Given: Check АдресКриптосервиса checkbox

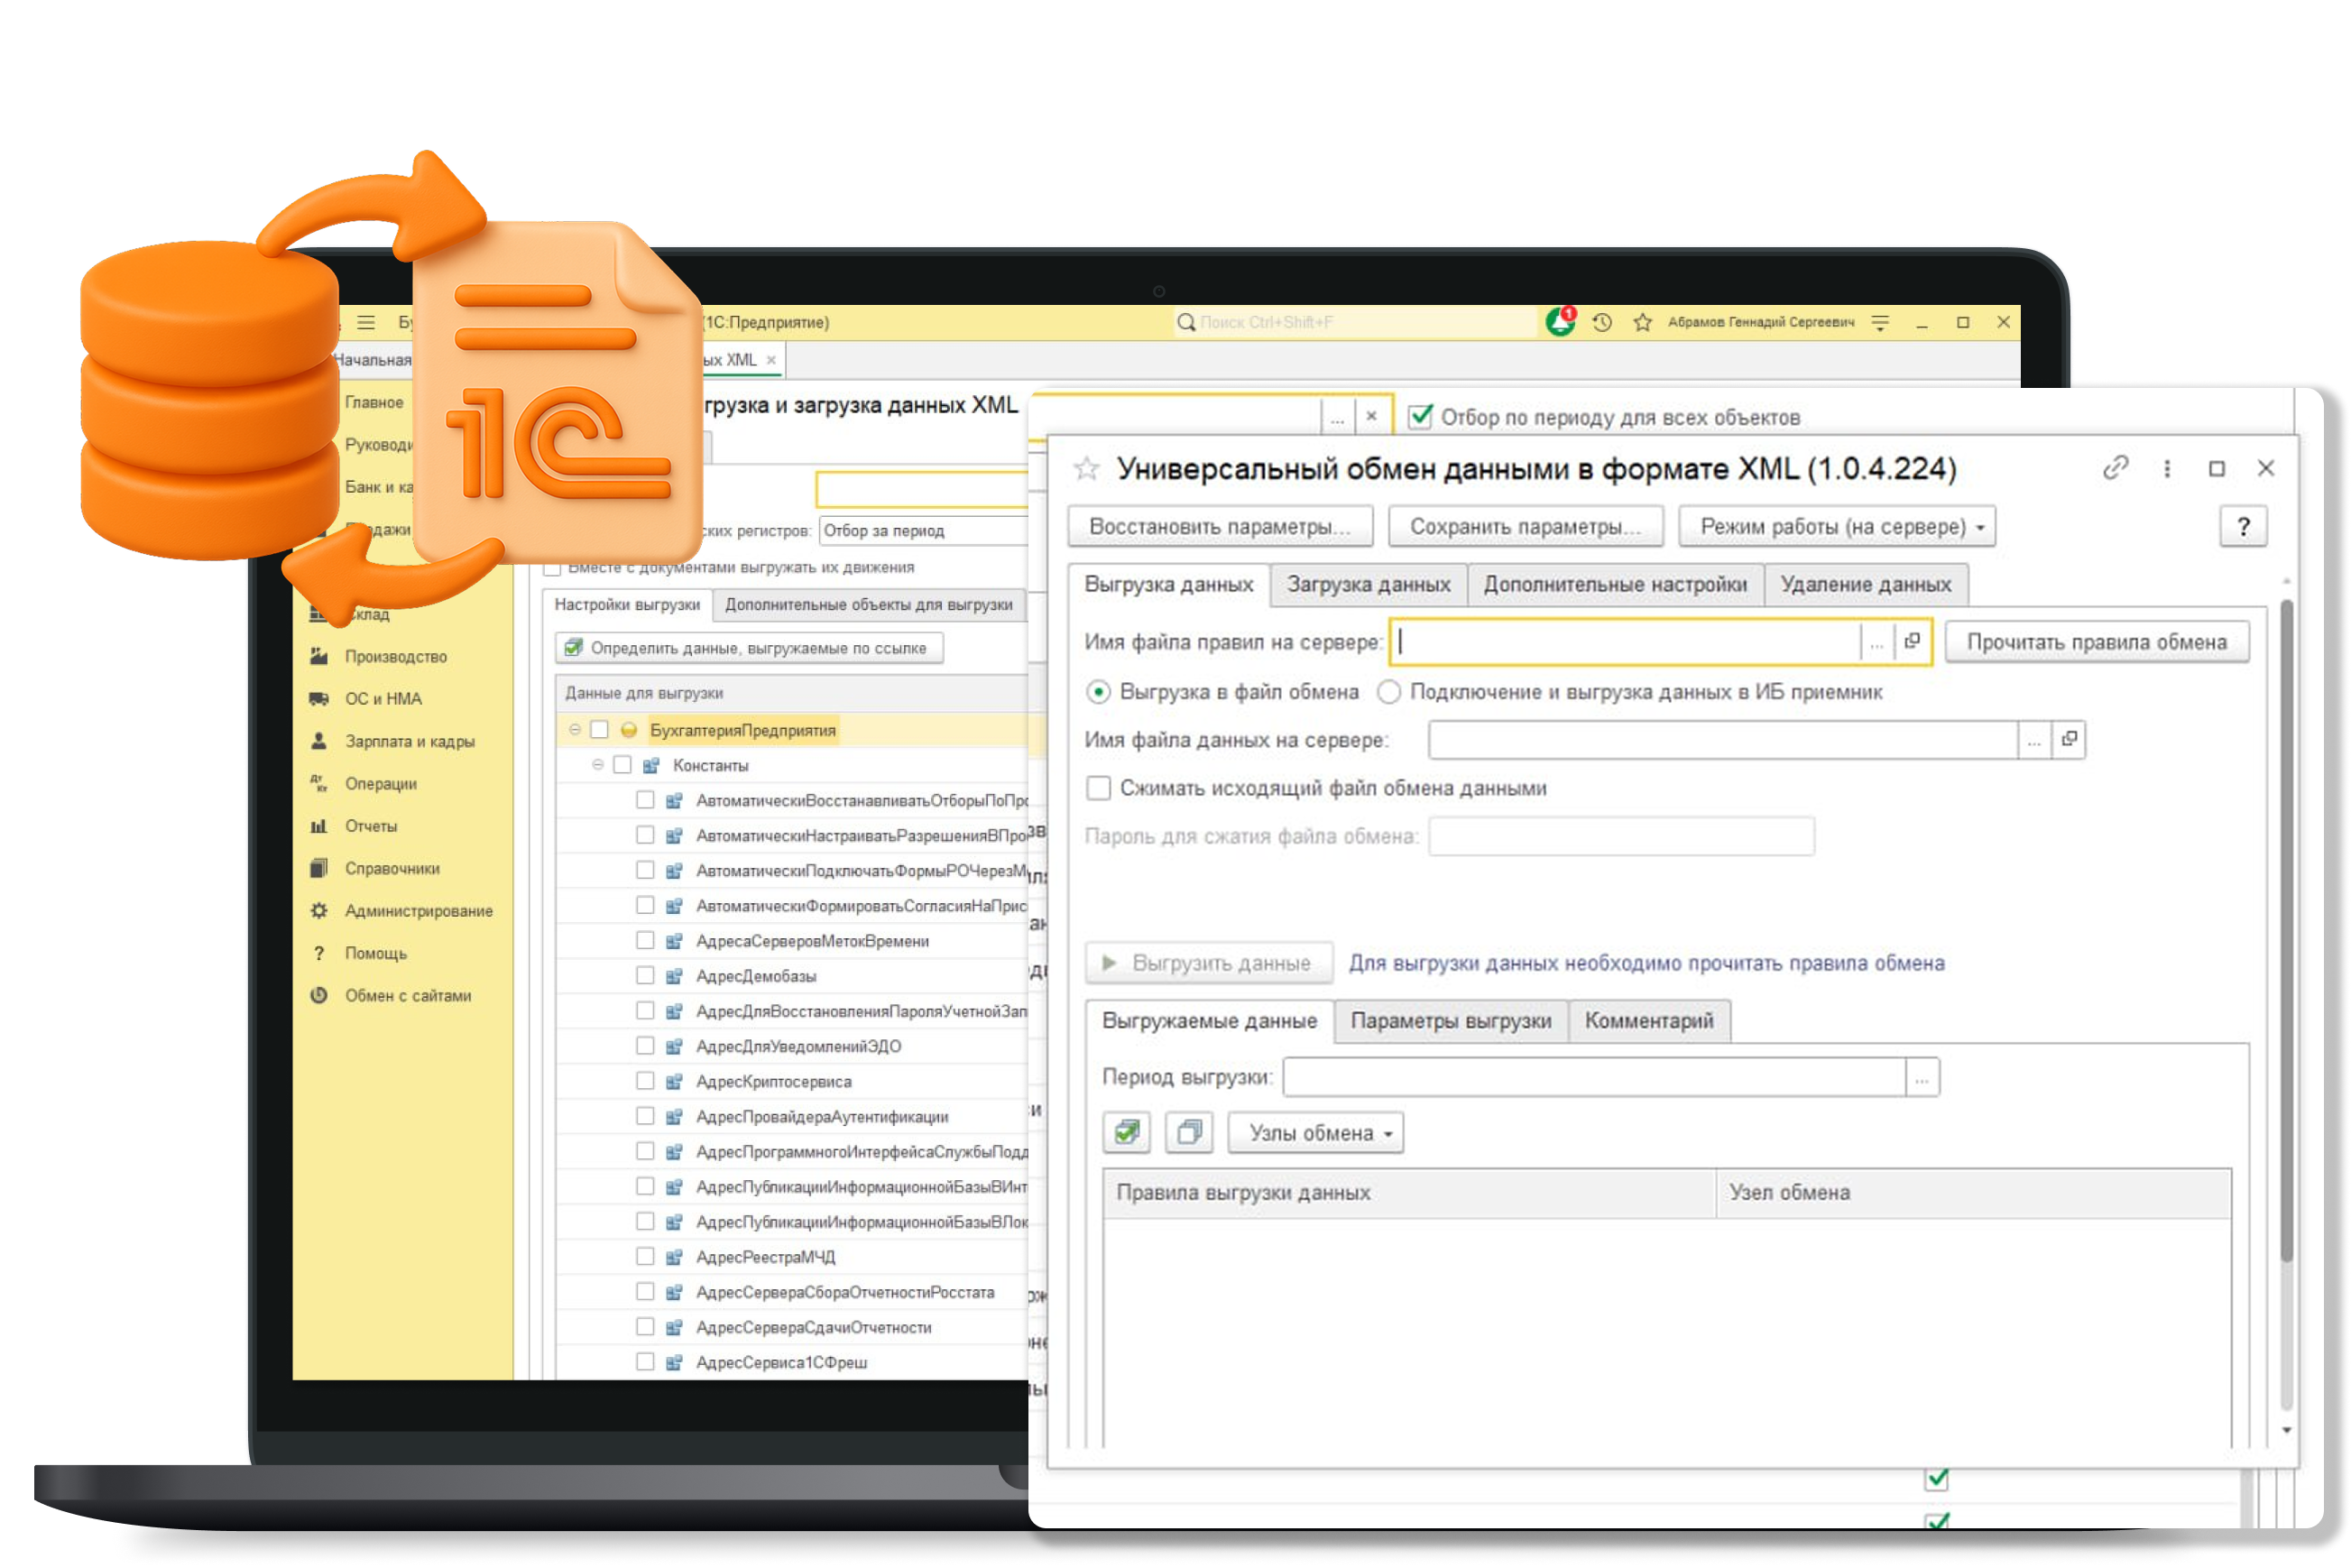Looking at the screenshot, I should point(645,1081).
